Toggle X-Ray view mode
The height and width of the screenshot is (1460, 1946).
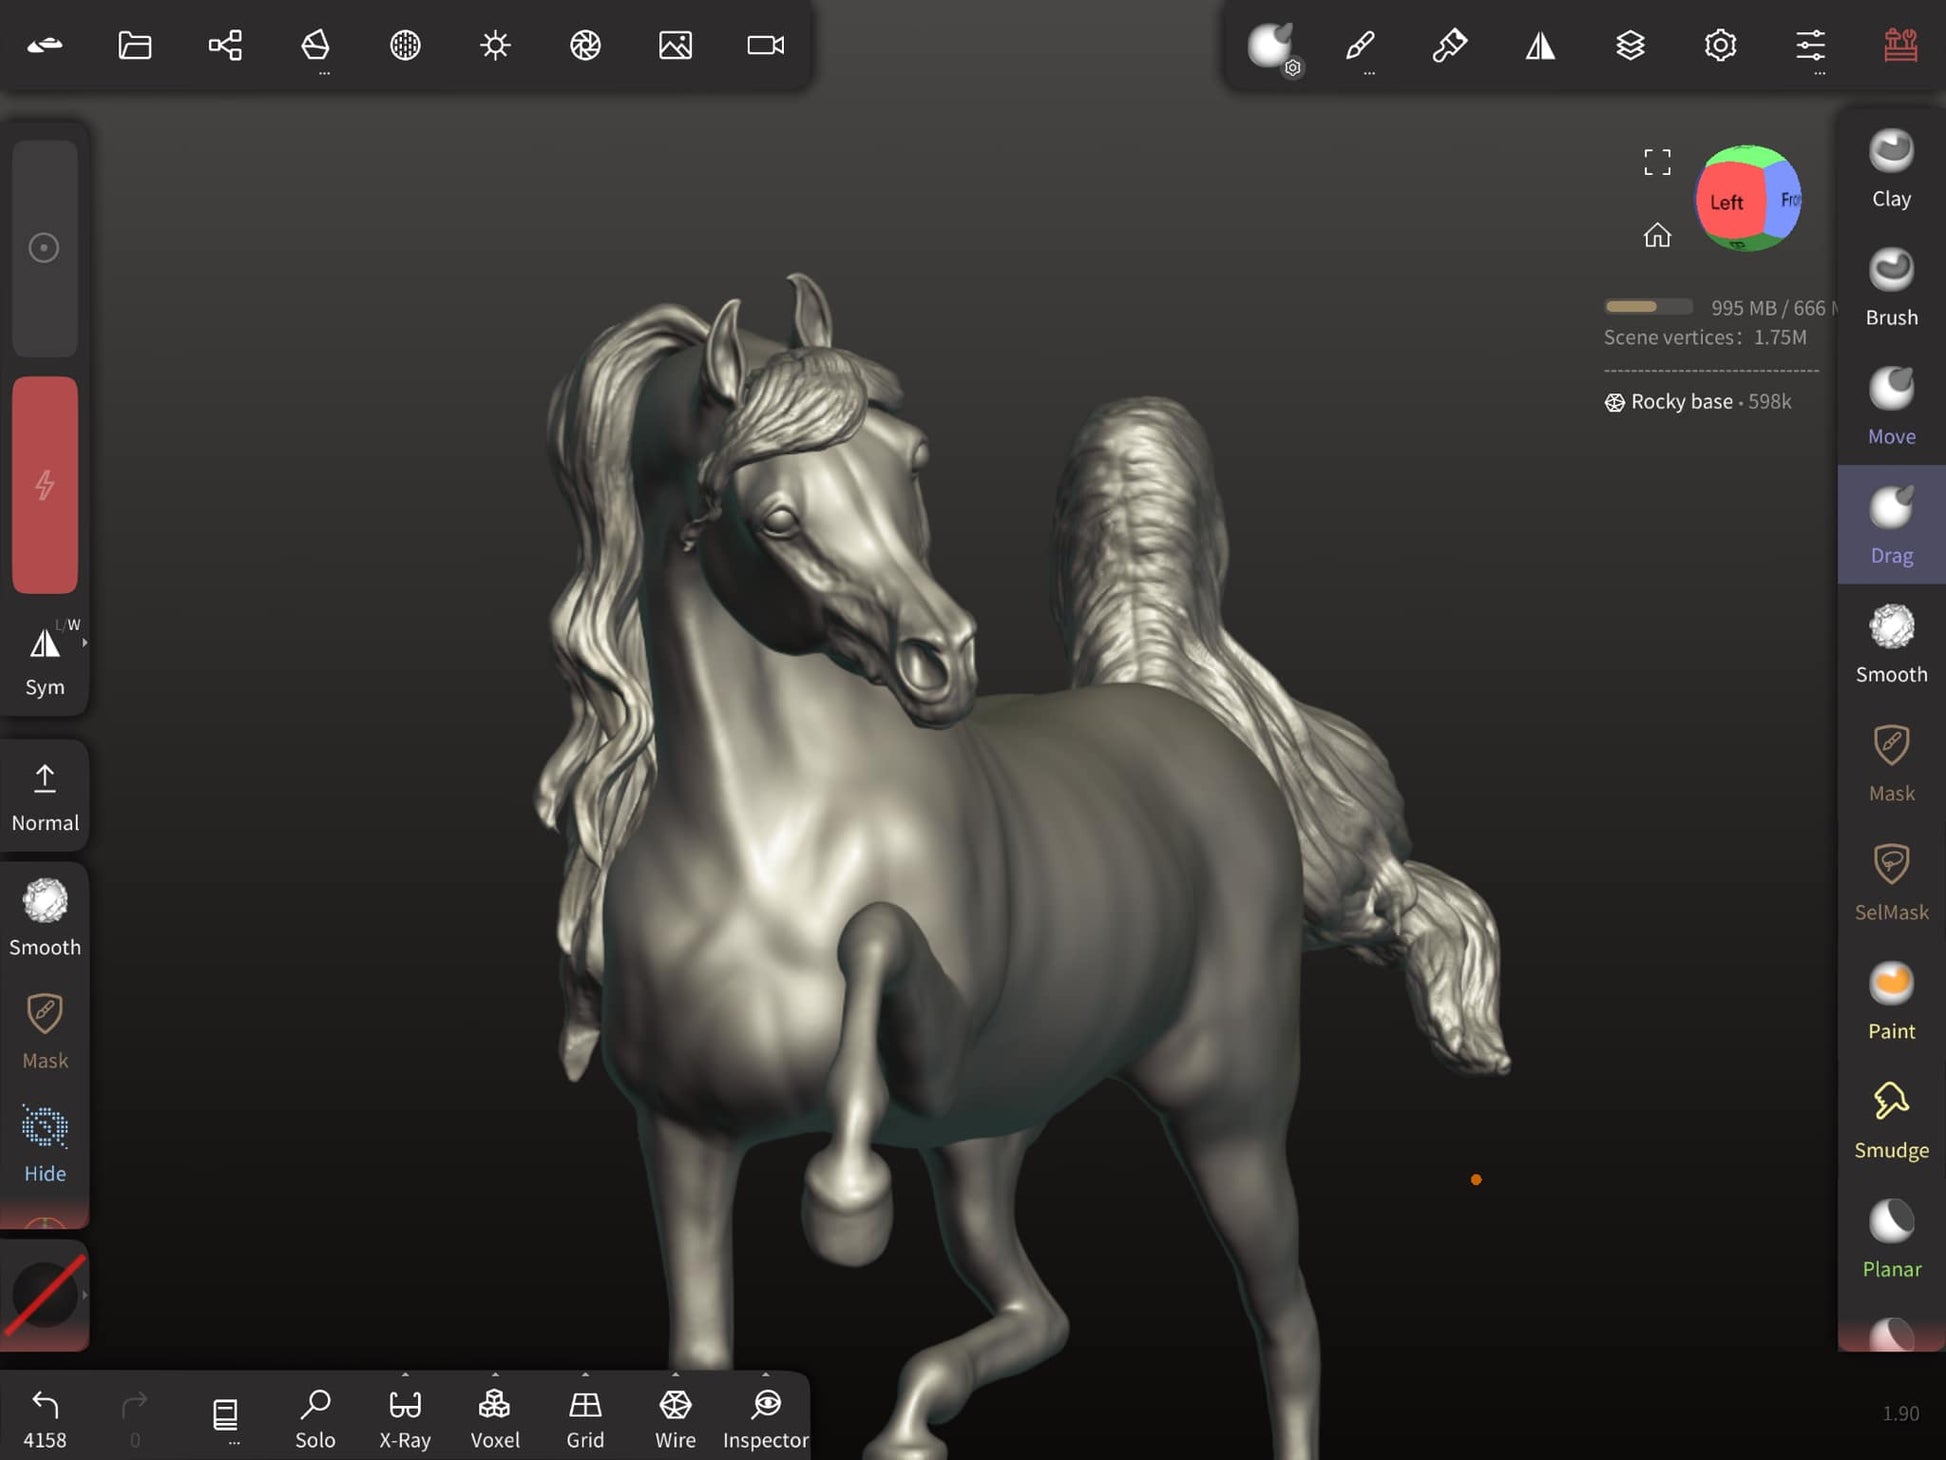pyautogui.click(x=405, y=1417)
